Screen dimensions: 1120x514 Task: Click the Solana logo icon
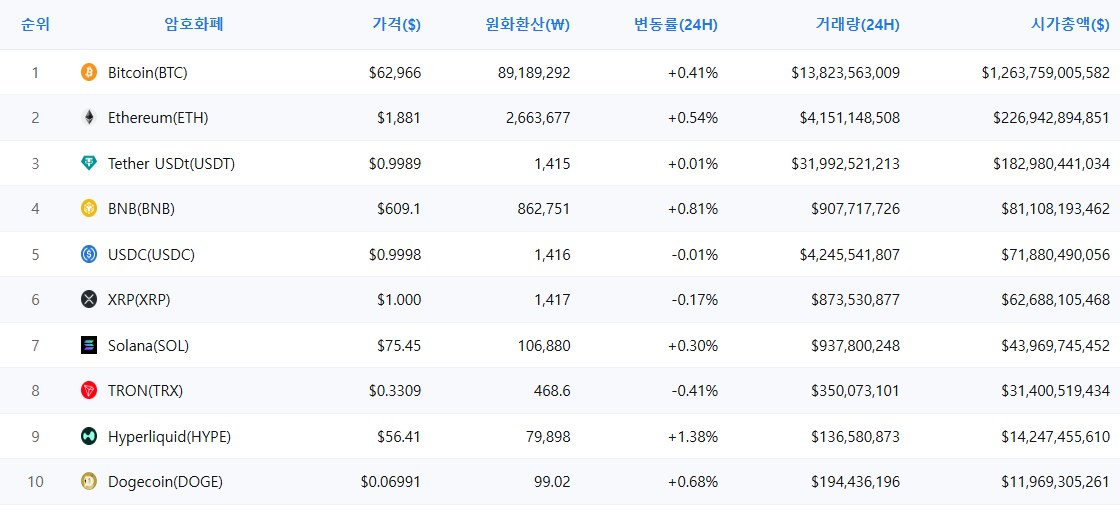point(89,346)
